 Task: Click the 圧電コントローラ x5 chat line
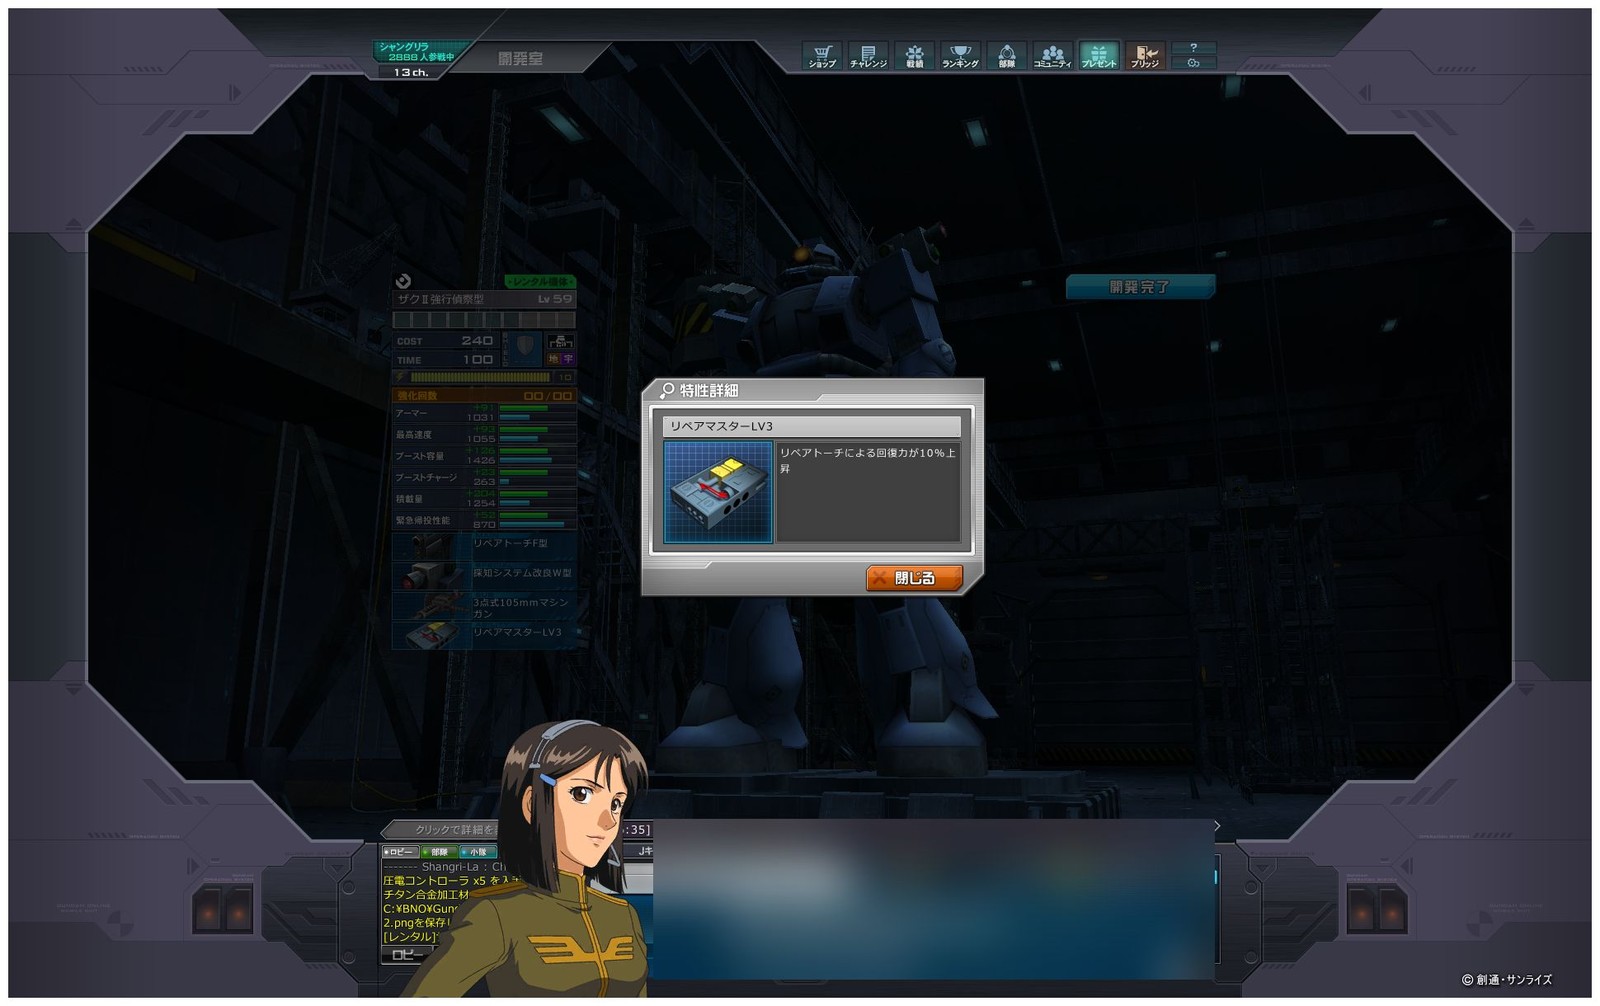(450, 881)
